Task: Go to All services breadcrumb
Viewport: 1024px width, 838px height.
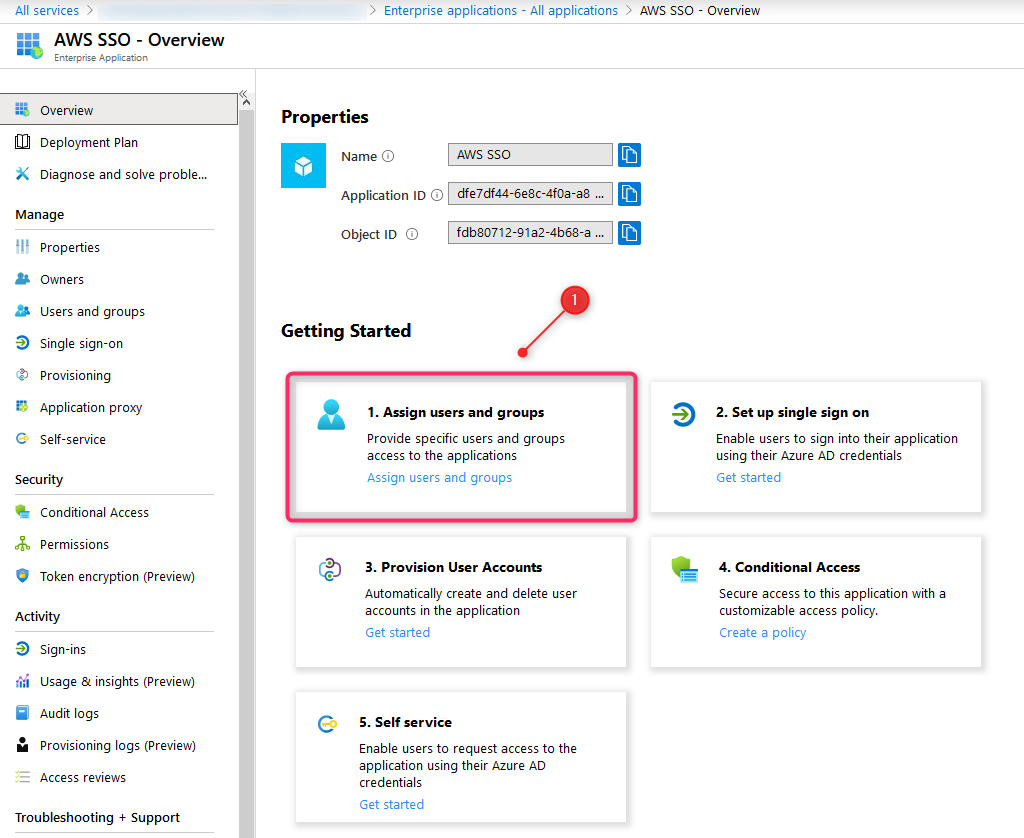Action: point(46,10)
